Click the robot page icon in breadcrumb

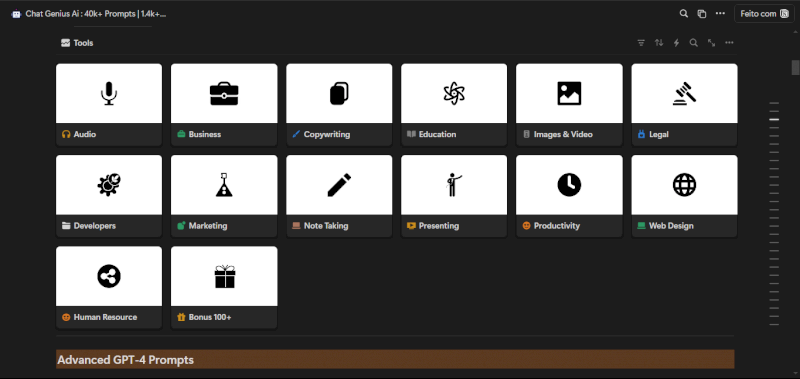click(16, 14)
